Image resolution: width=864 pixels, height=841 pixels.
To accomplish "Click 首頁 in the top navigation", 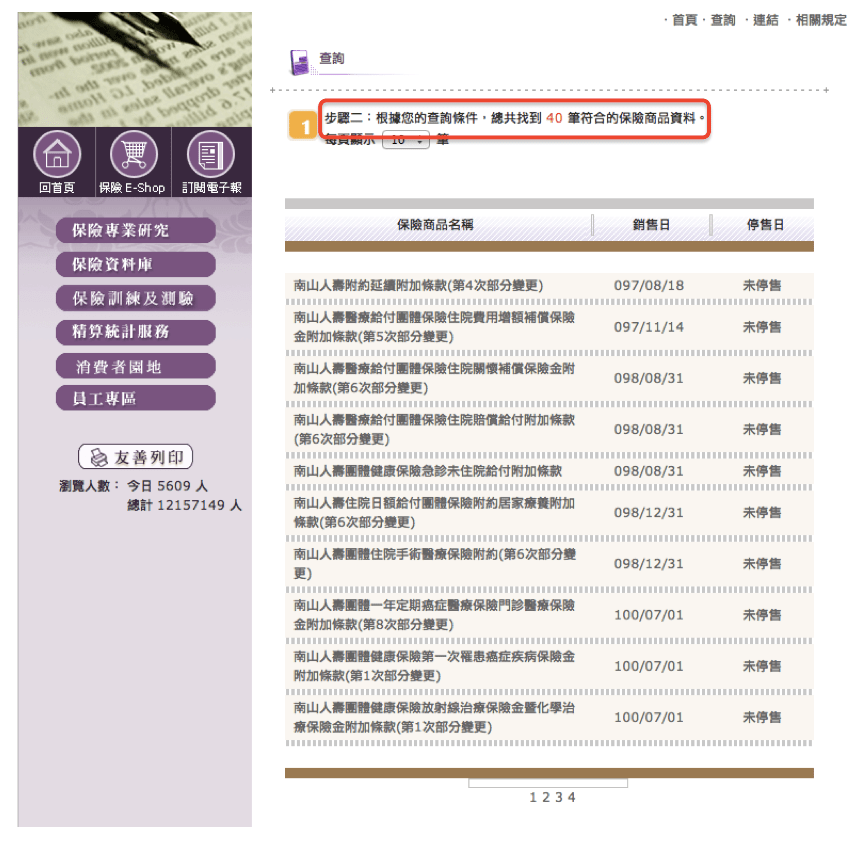I will [x=686, y=20].
